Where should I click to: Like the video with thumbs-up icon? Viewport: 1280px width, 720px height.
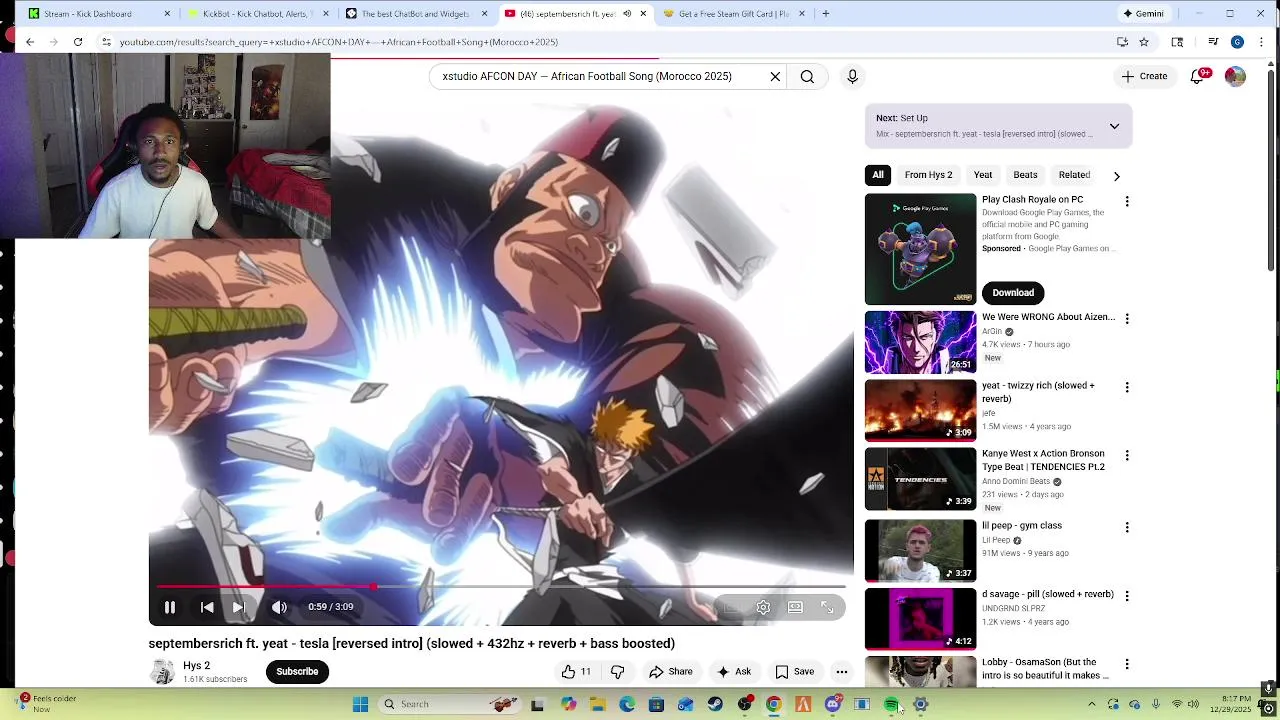(x=576, y=672)
